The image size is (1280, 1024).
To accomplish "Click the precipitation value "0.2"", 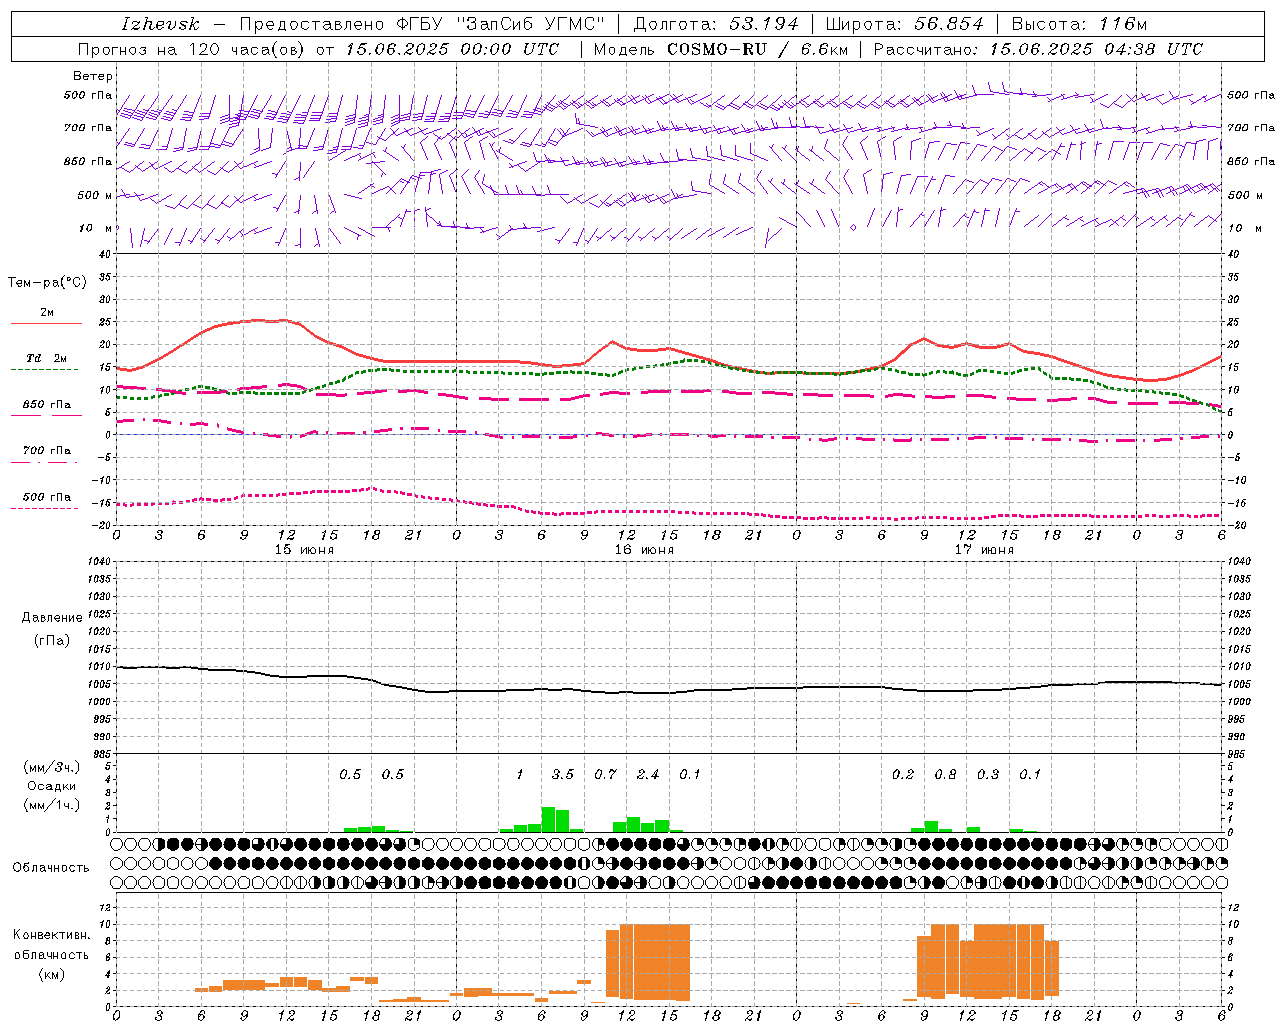I will click(903, 775).
